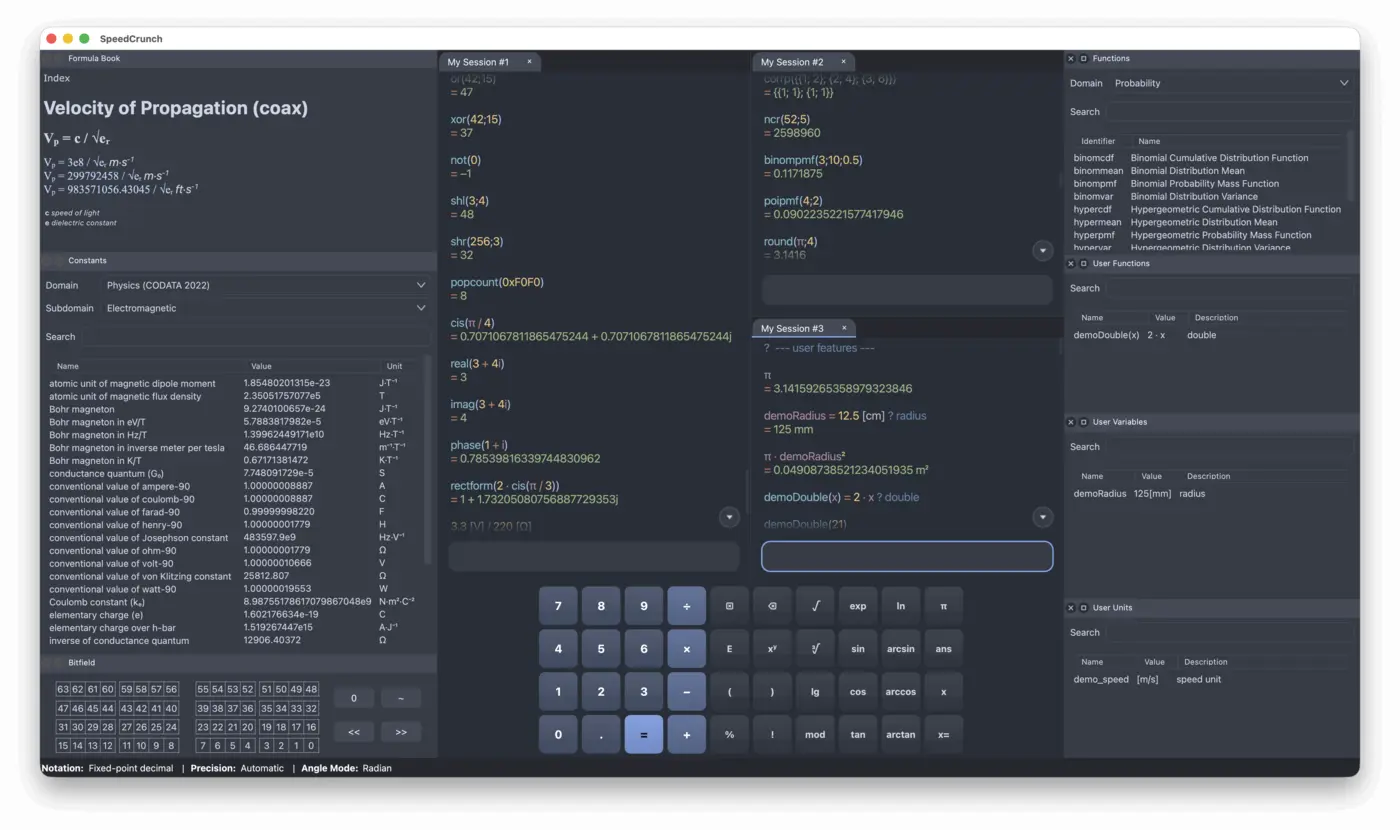The image size is (1400, 830).
Task: Insert square root from keypad
Action: pos(815,606)
